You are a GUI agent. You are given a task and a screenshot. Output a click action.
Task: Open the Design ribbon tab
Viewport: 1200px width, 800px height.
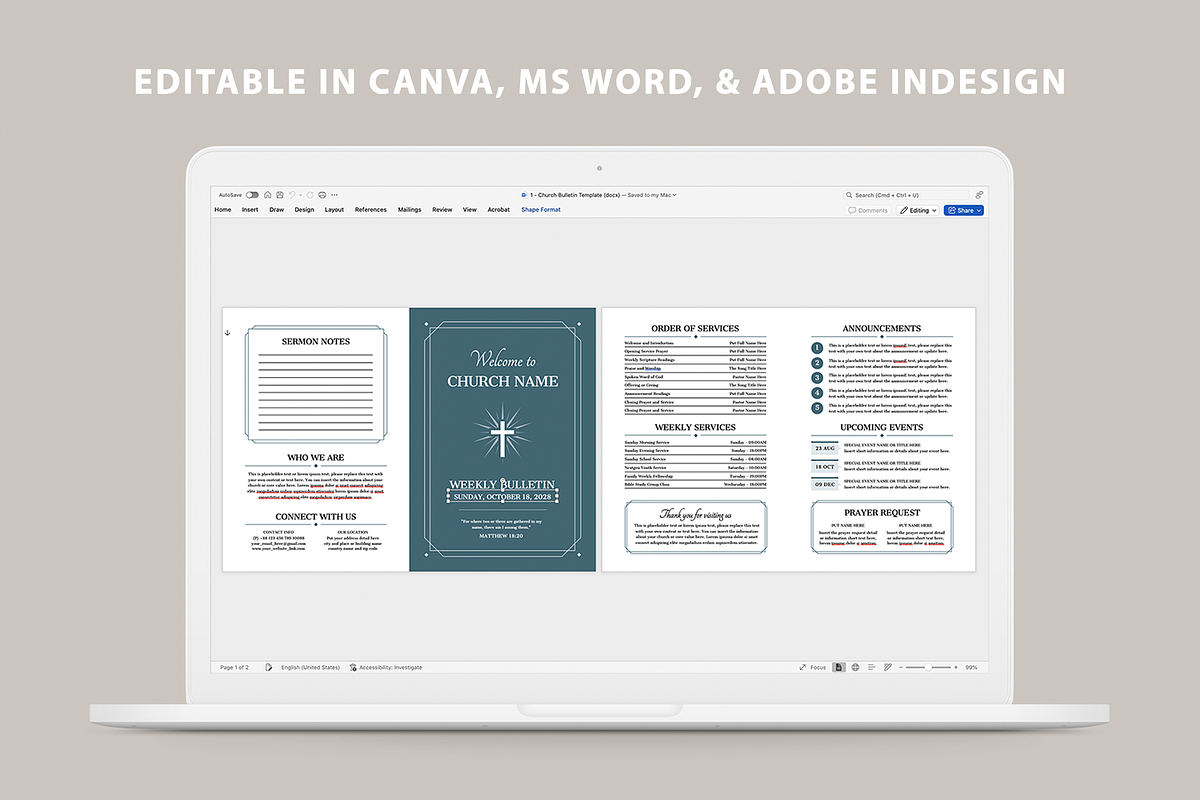(304, 210)
